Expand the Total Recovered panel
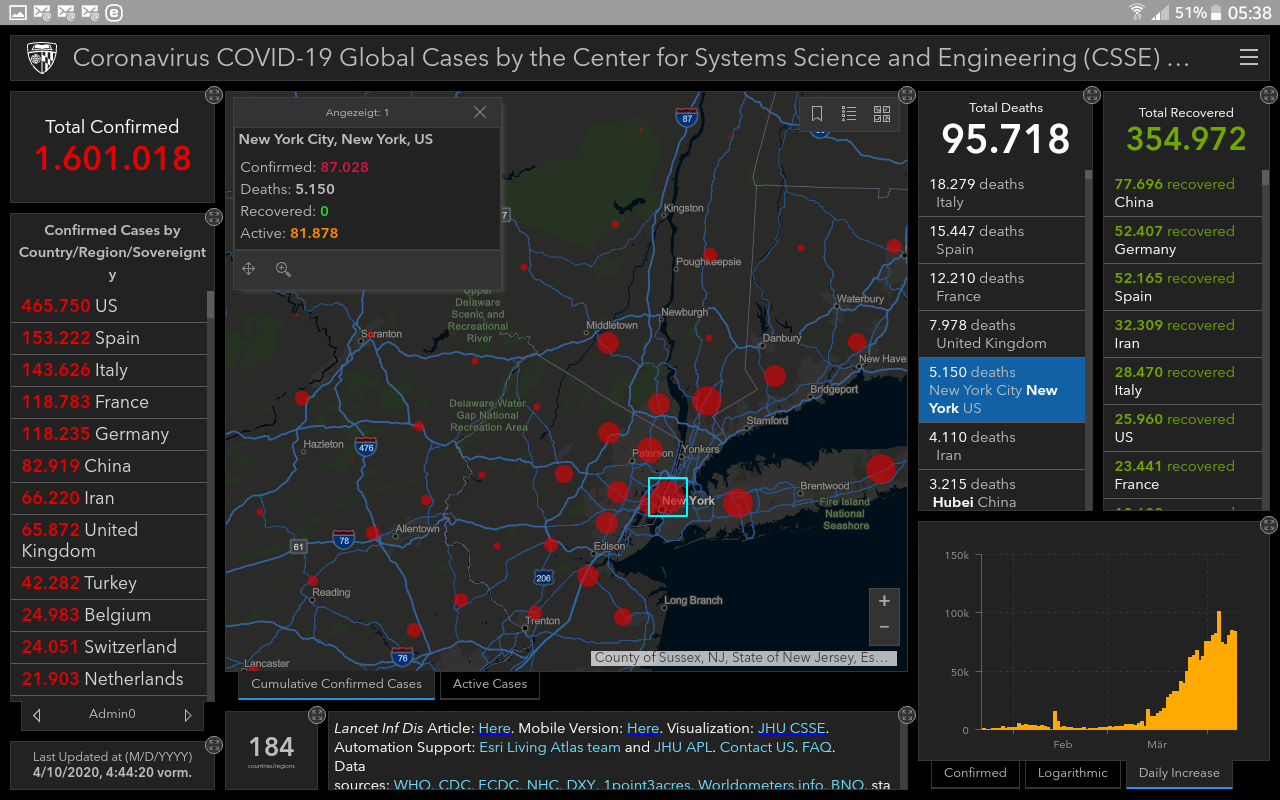 [x=1268, y=95]
